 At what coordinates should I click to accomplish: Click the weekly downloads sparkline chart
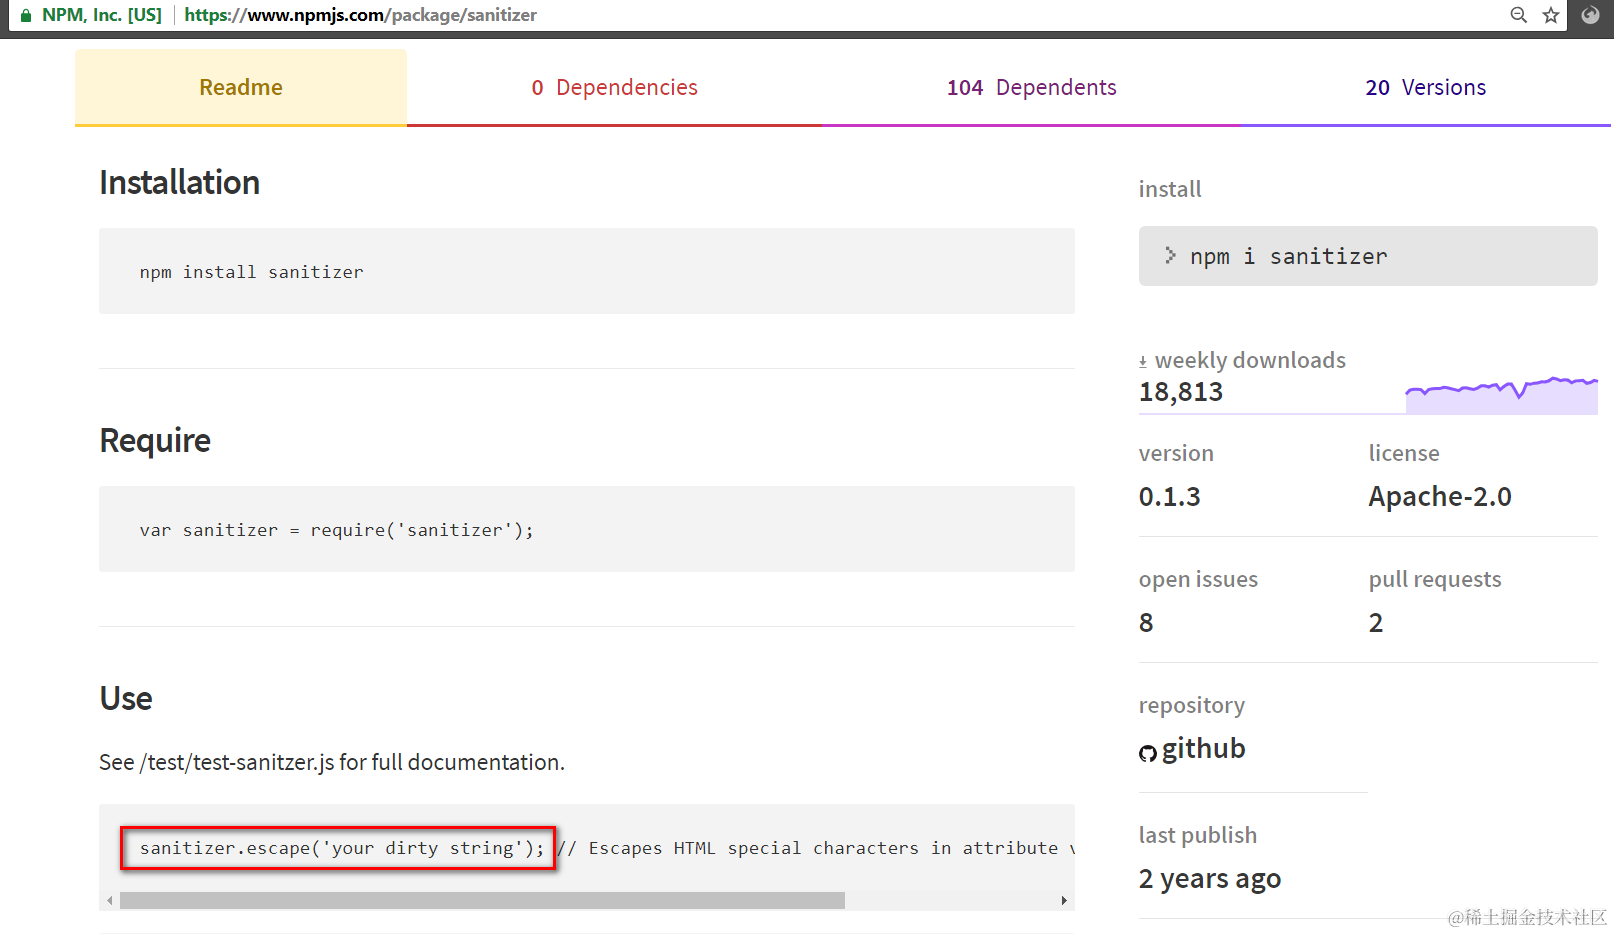point(1501,395)
